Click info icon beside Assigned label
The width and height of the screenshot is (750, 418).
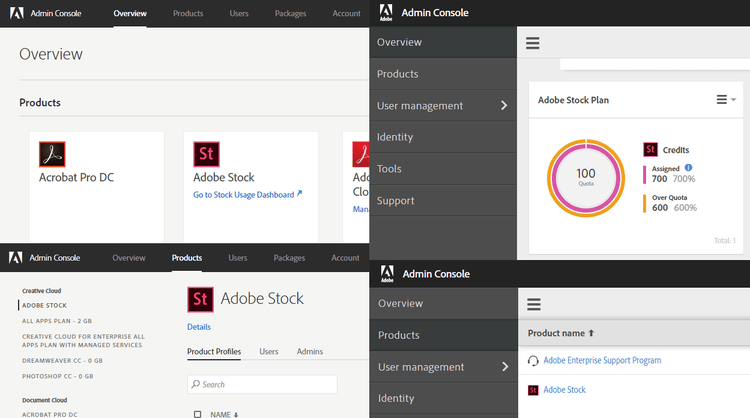[x=688, y=167]
